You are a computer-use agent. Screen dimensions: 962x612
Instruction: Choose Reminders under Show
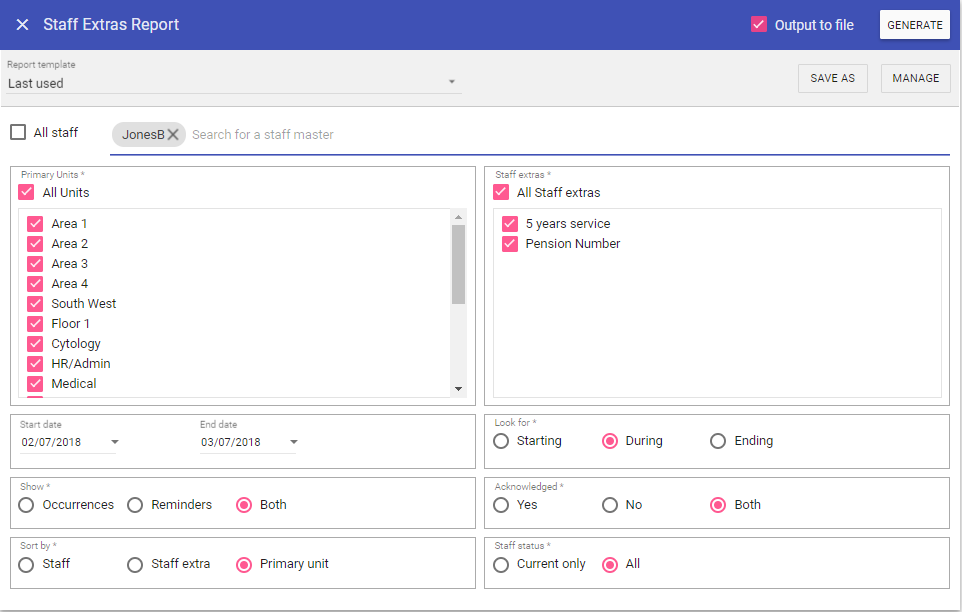point(135,505)
